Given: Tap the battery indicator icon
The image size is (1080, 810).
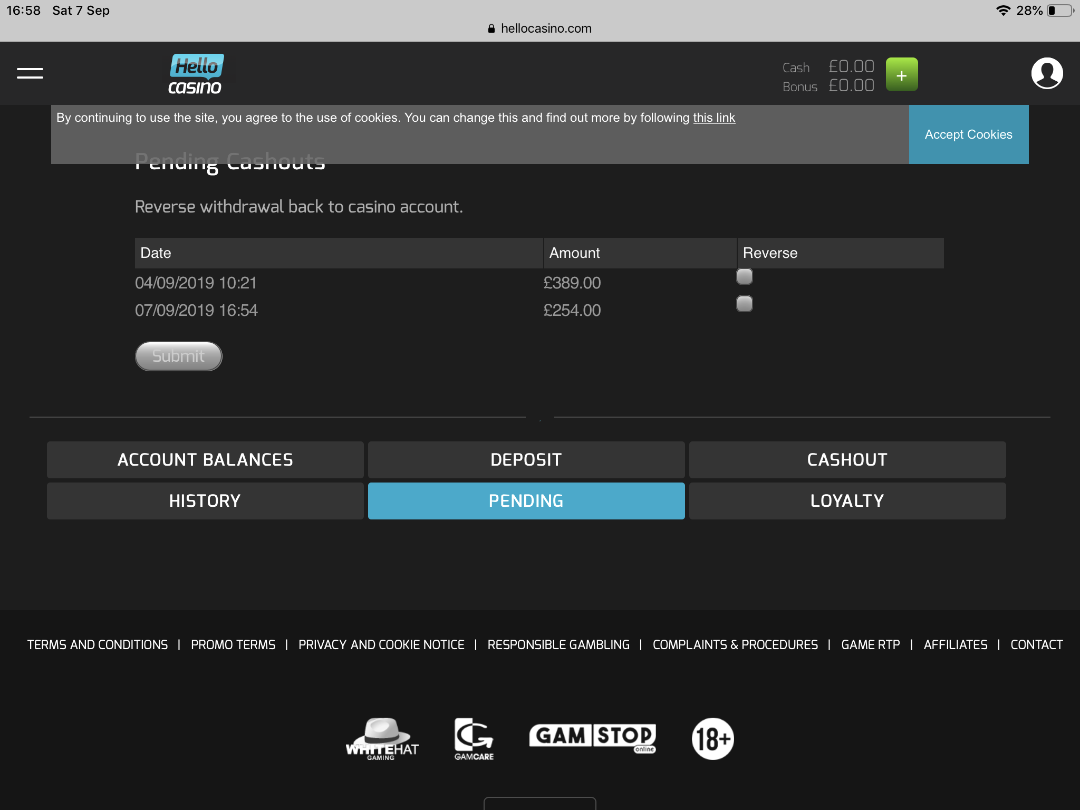Looking at the screenshot, I should (x=1060, y=10).
